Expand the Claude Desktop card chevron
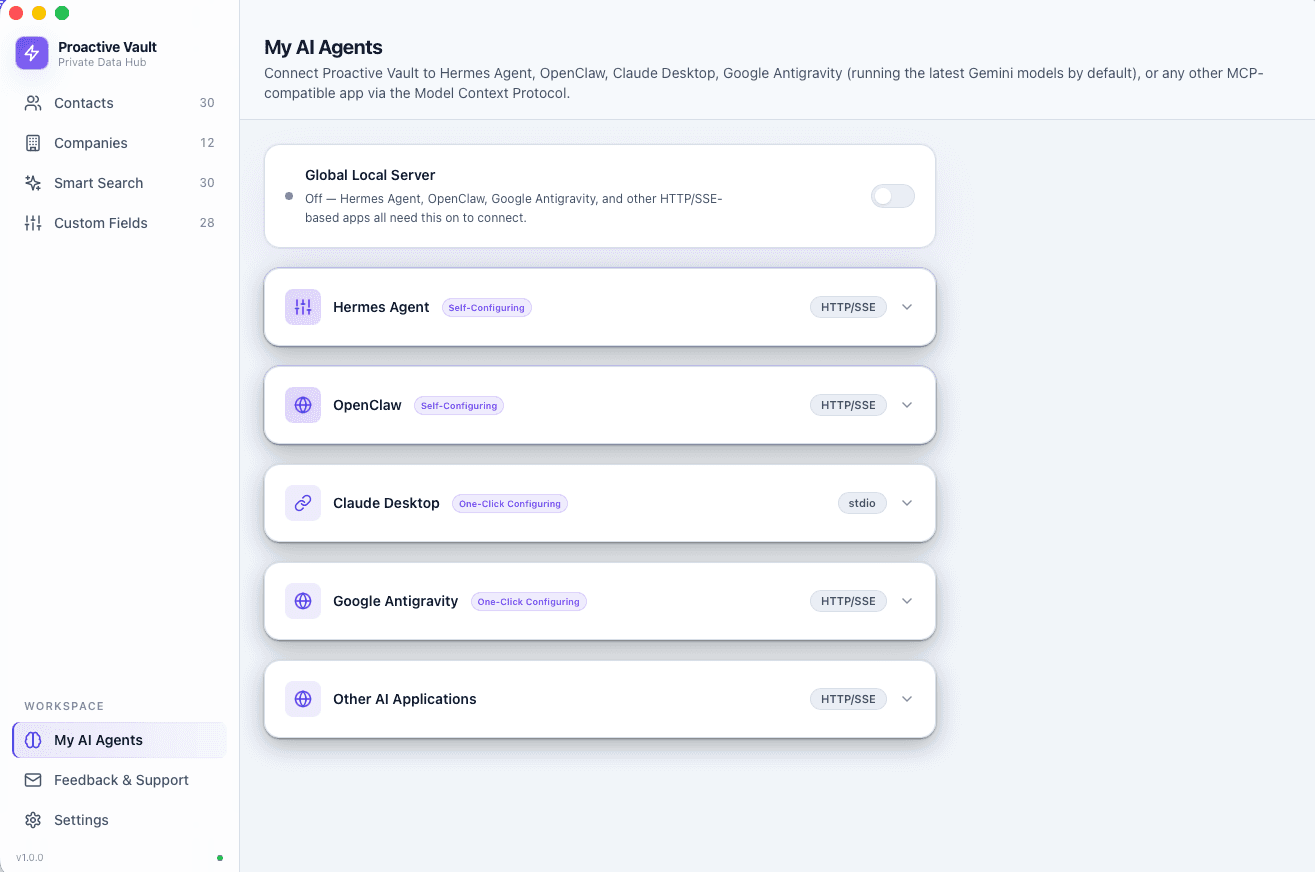 [907, 503]
